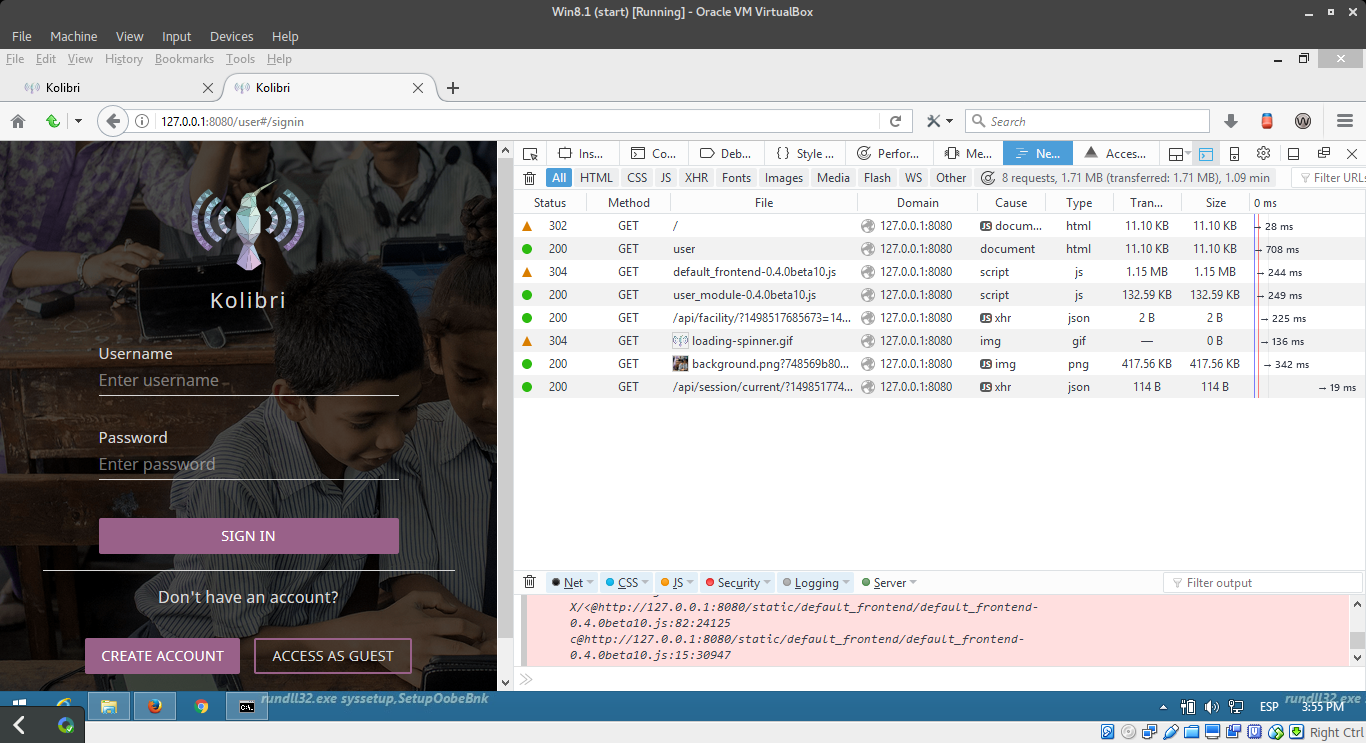The width and height of the screenshot is (1366, 743).
Task: Clear the web console with trash icon
Action: point(530,582)
